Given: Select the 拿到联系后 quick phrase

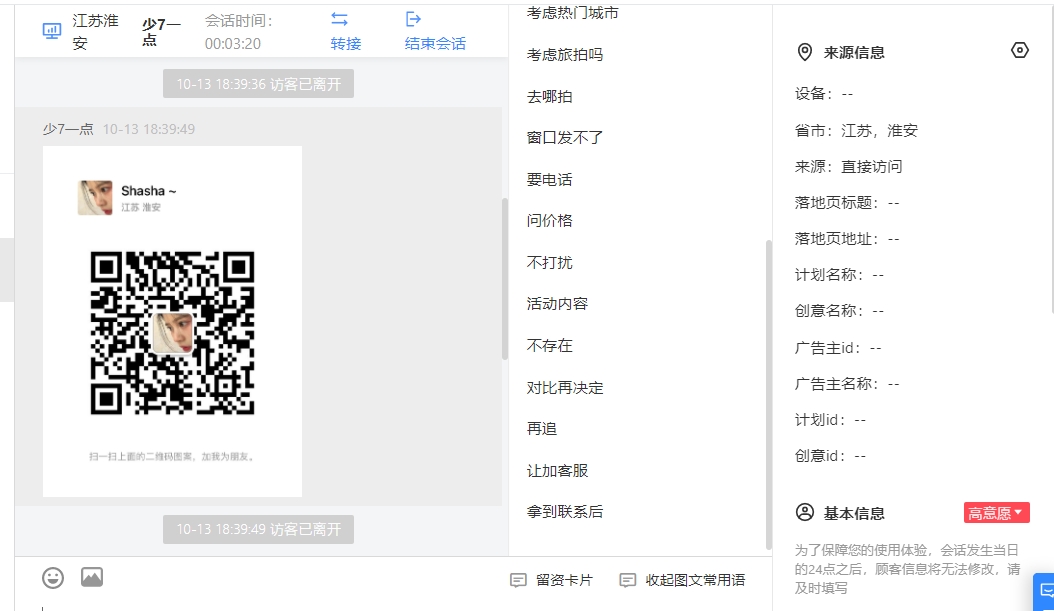Looking at the screenshot, I should pyautogui.click(x=565, y=512).
